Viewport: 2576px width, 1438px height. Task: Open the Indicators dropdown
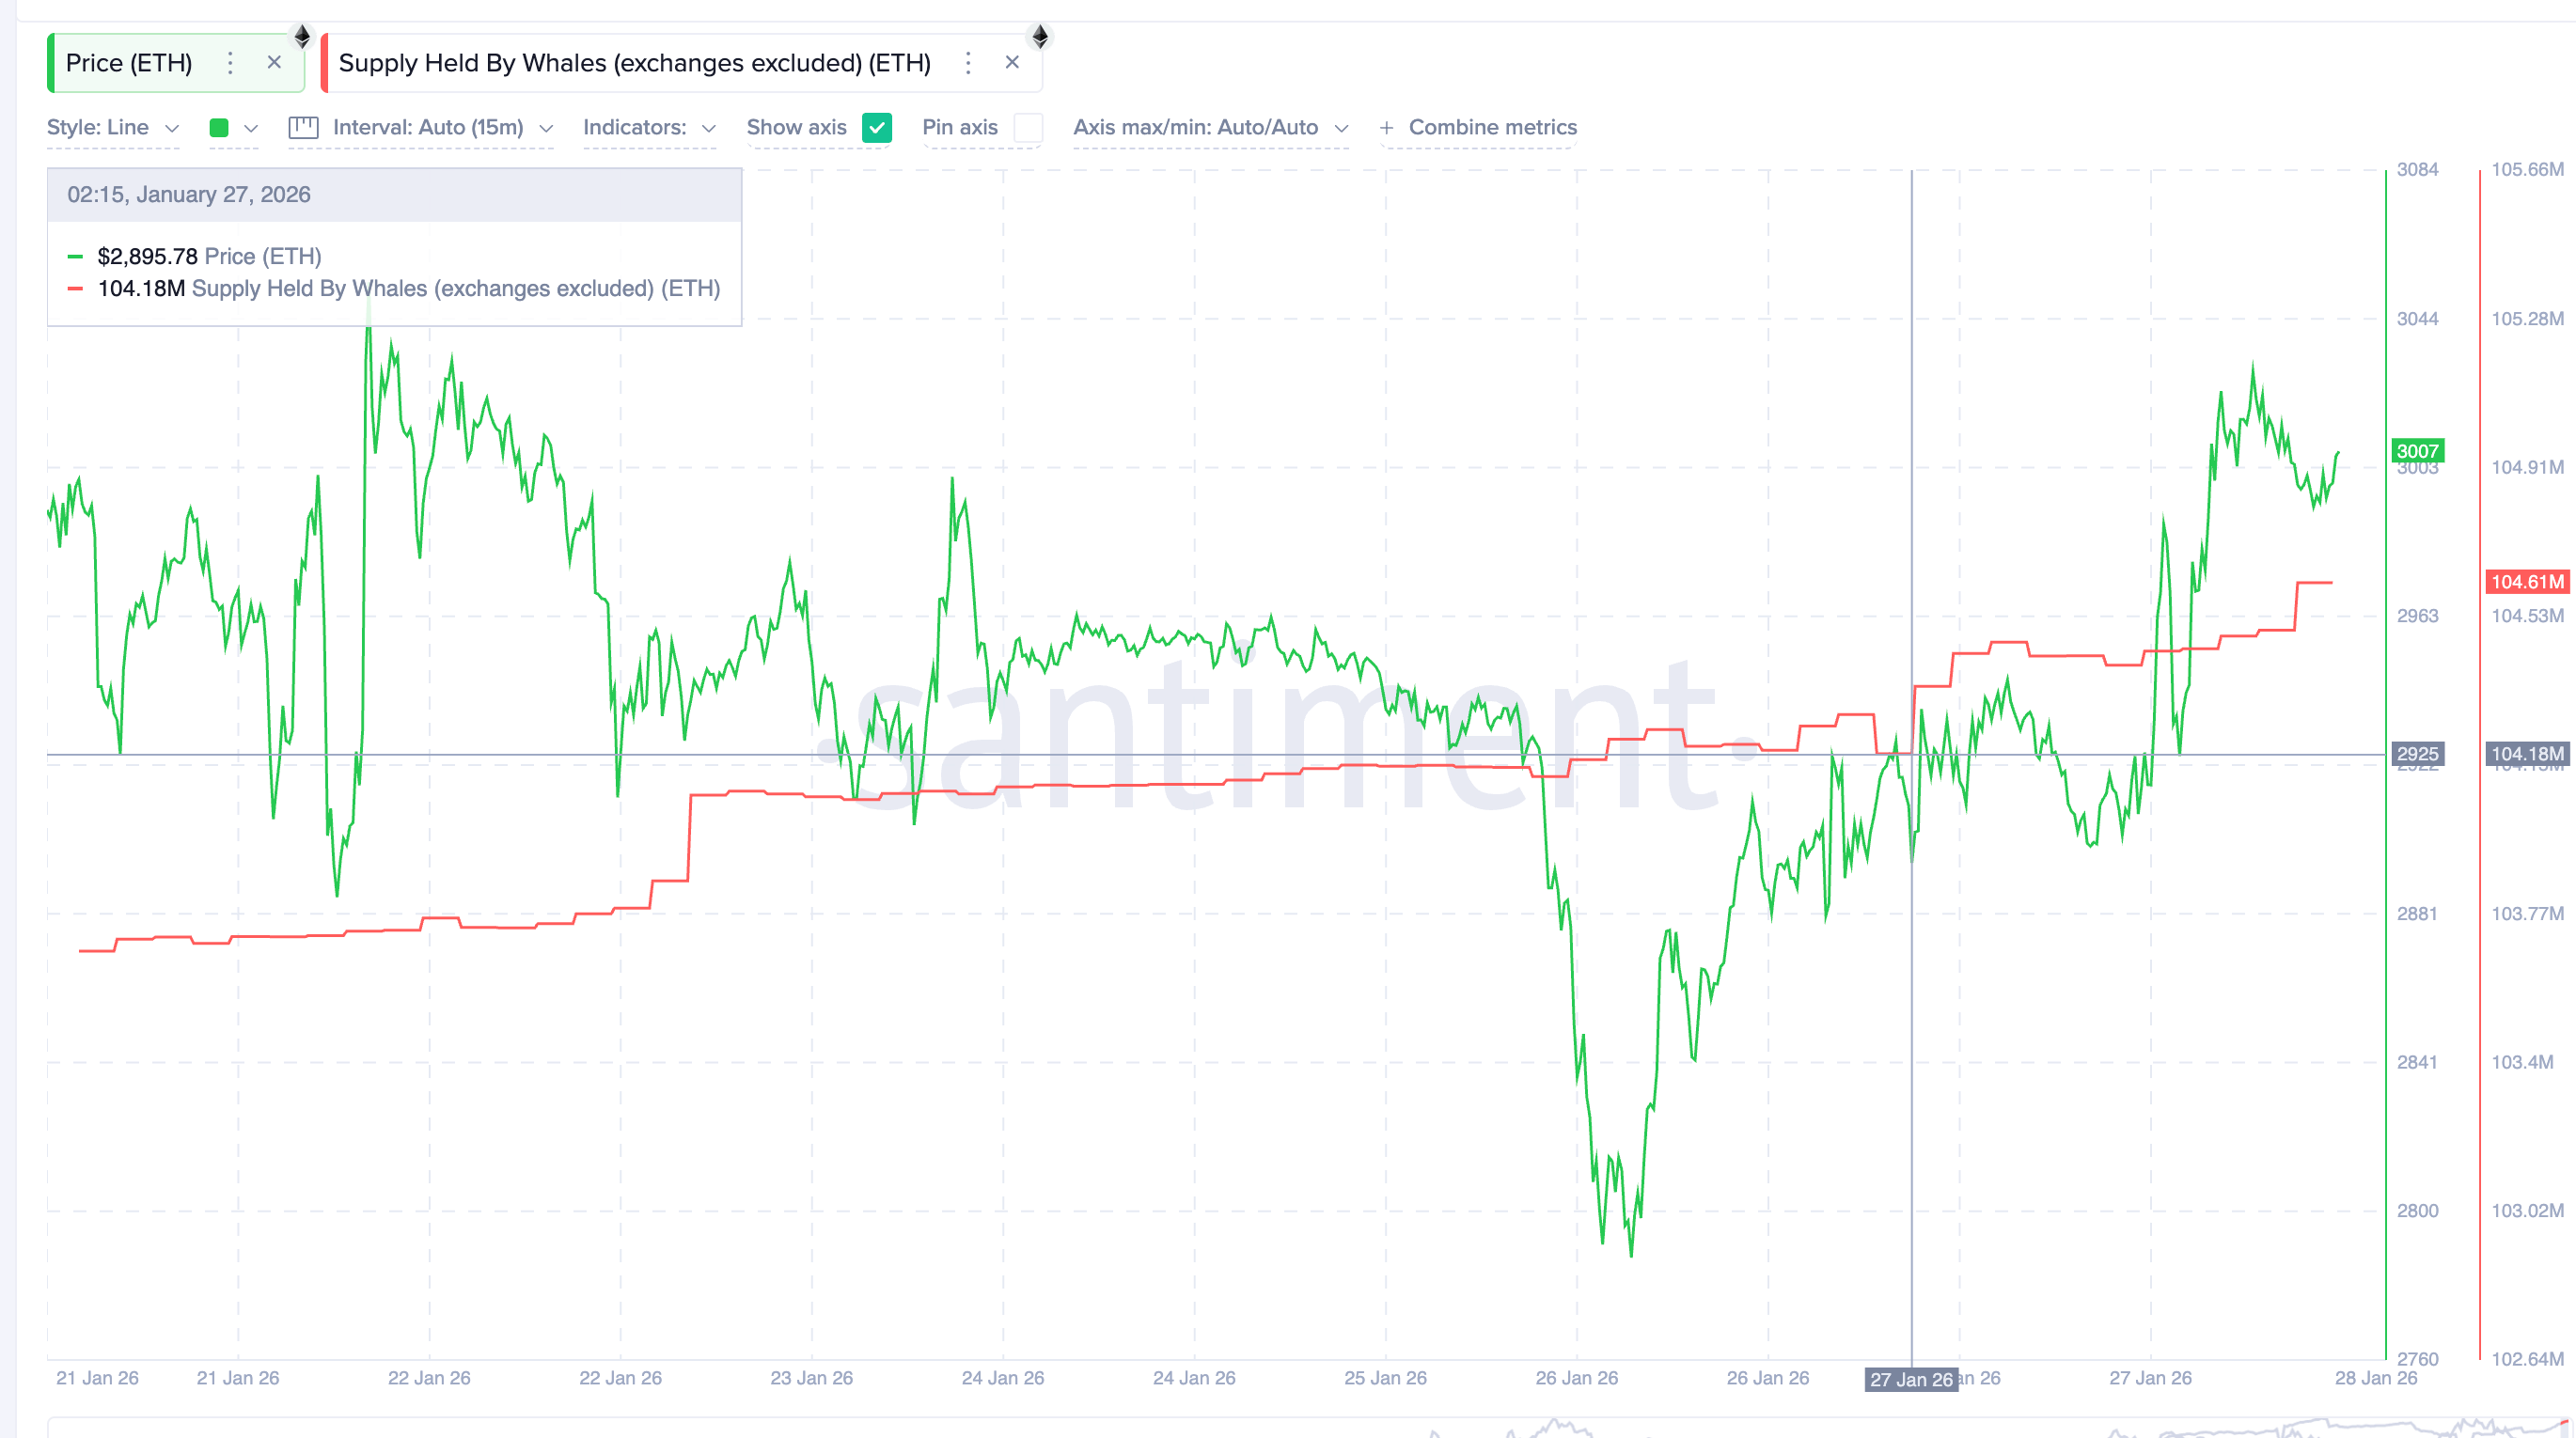(x=649, y=127)
